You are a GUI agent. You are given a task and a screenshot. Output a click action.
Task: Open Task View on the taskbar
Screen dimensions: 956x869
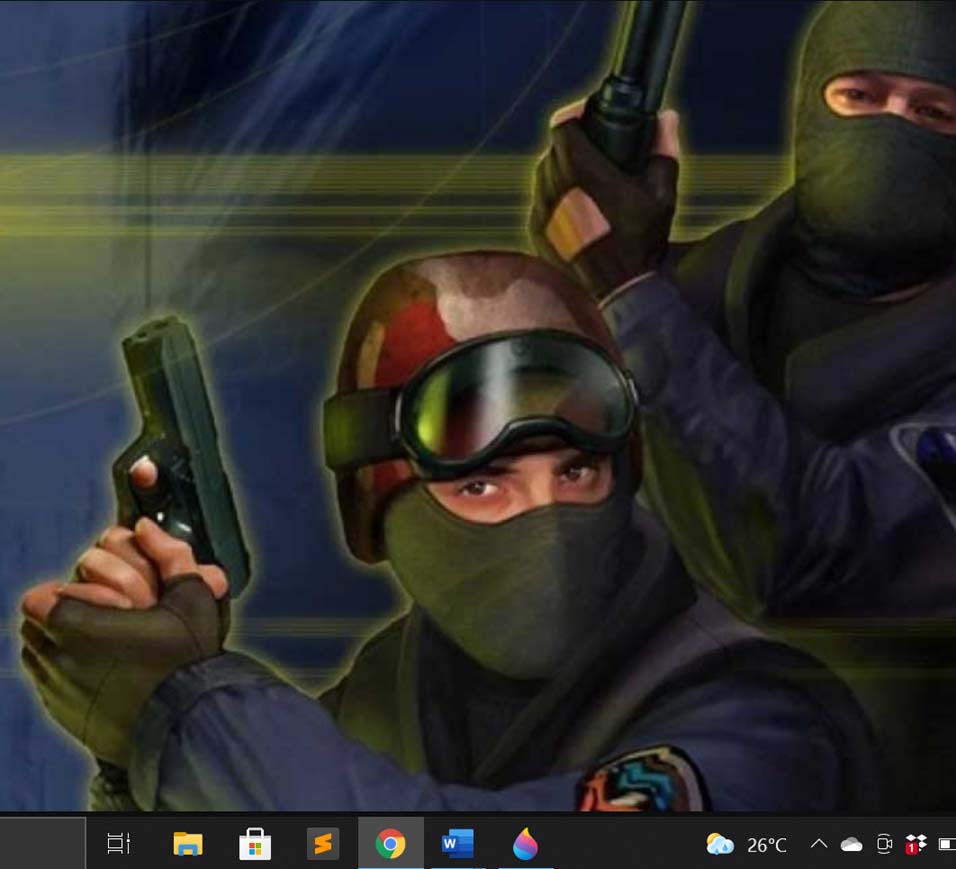tap(118, 843)
